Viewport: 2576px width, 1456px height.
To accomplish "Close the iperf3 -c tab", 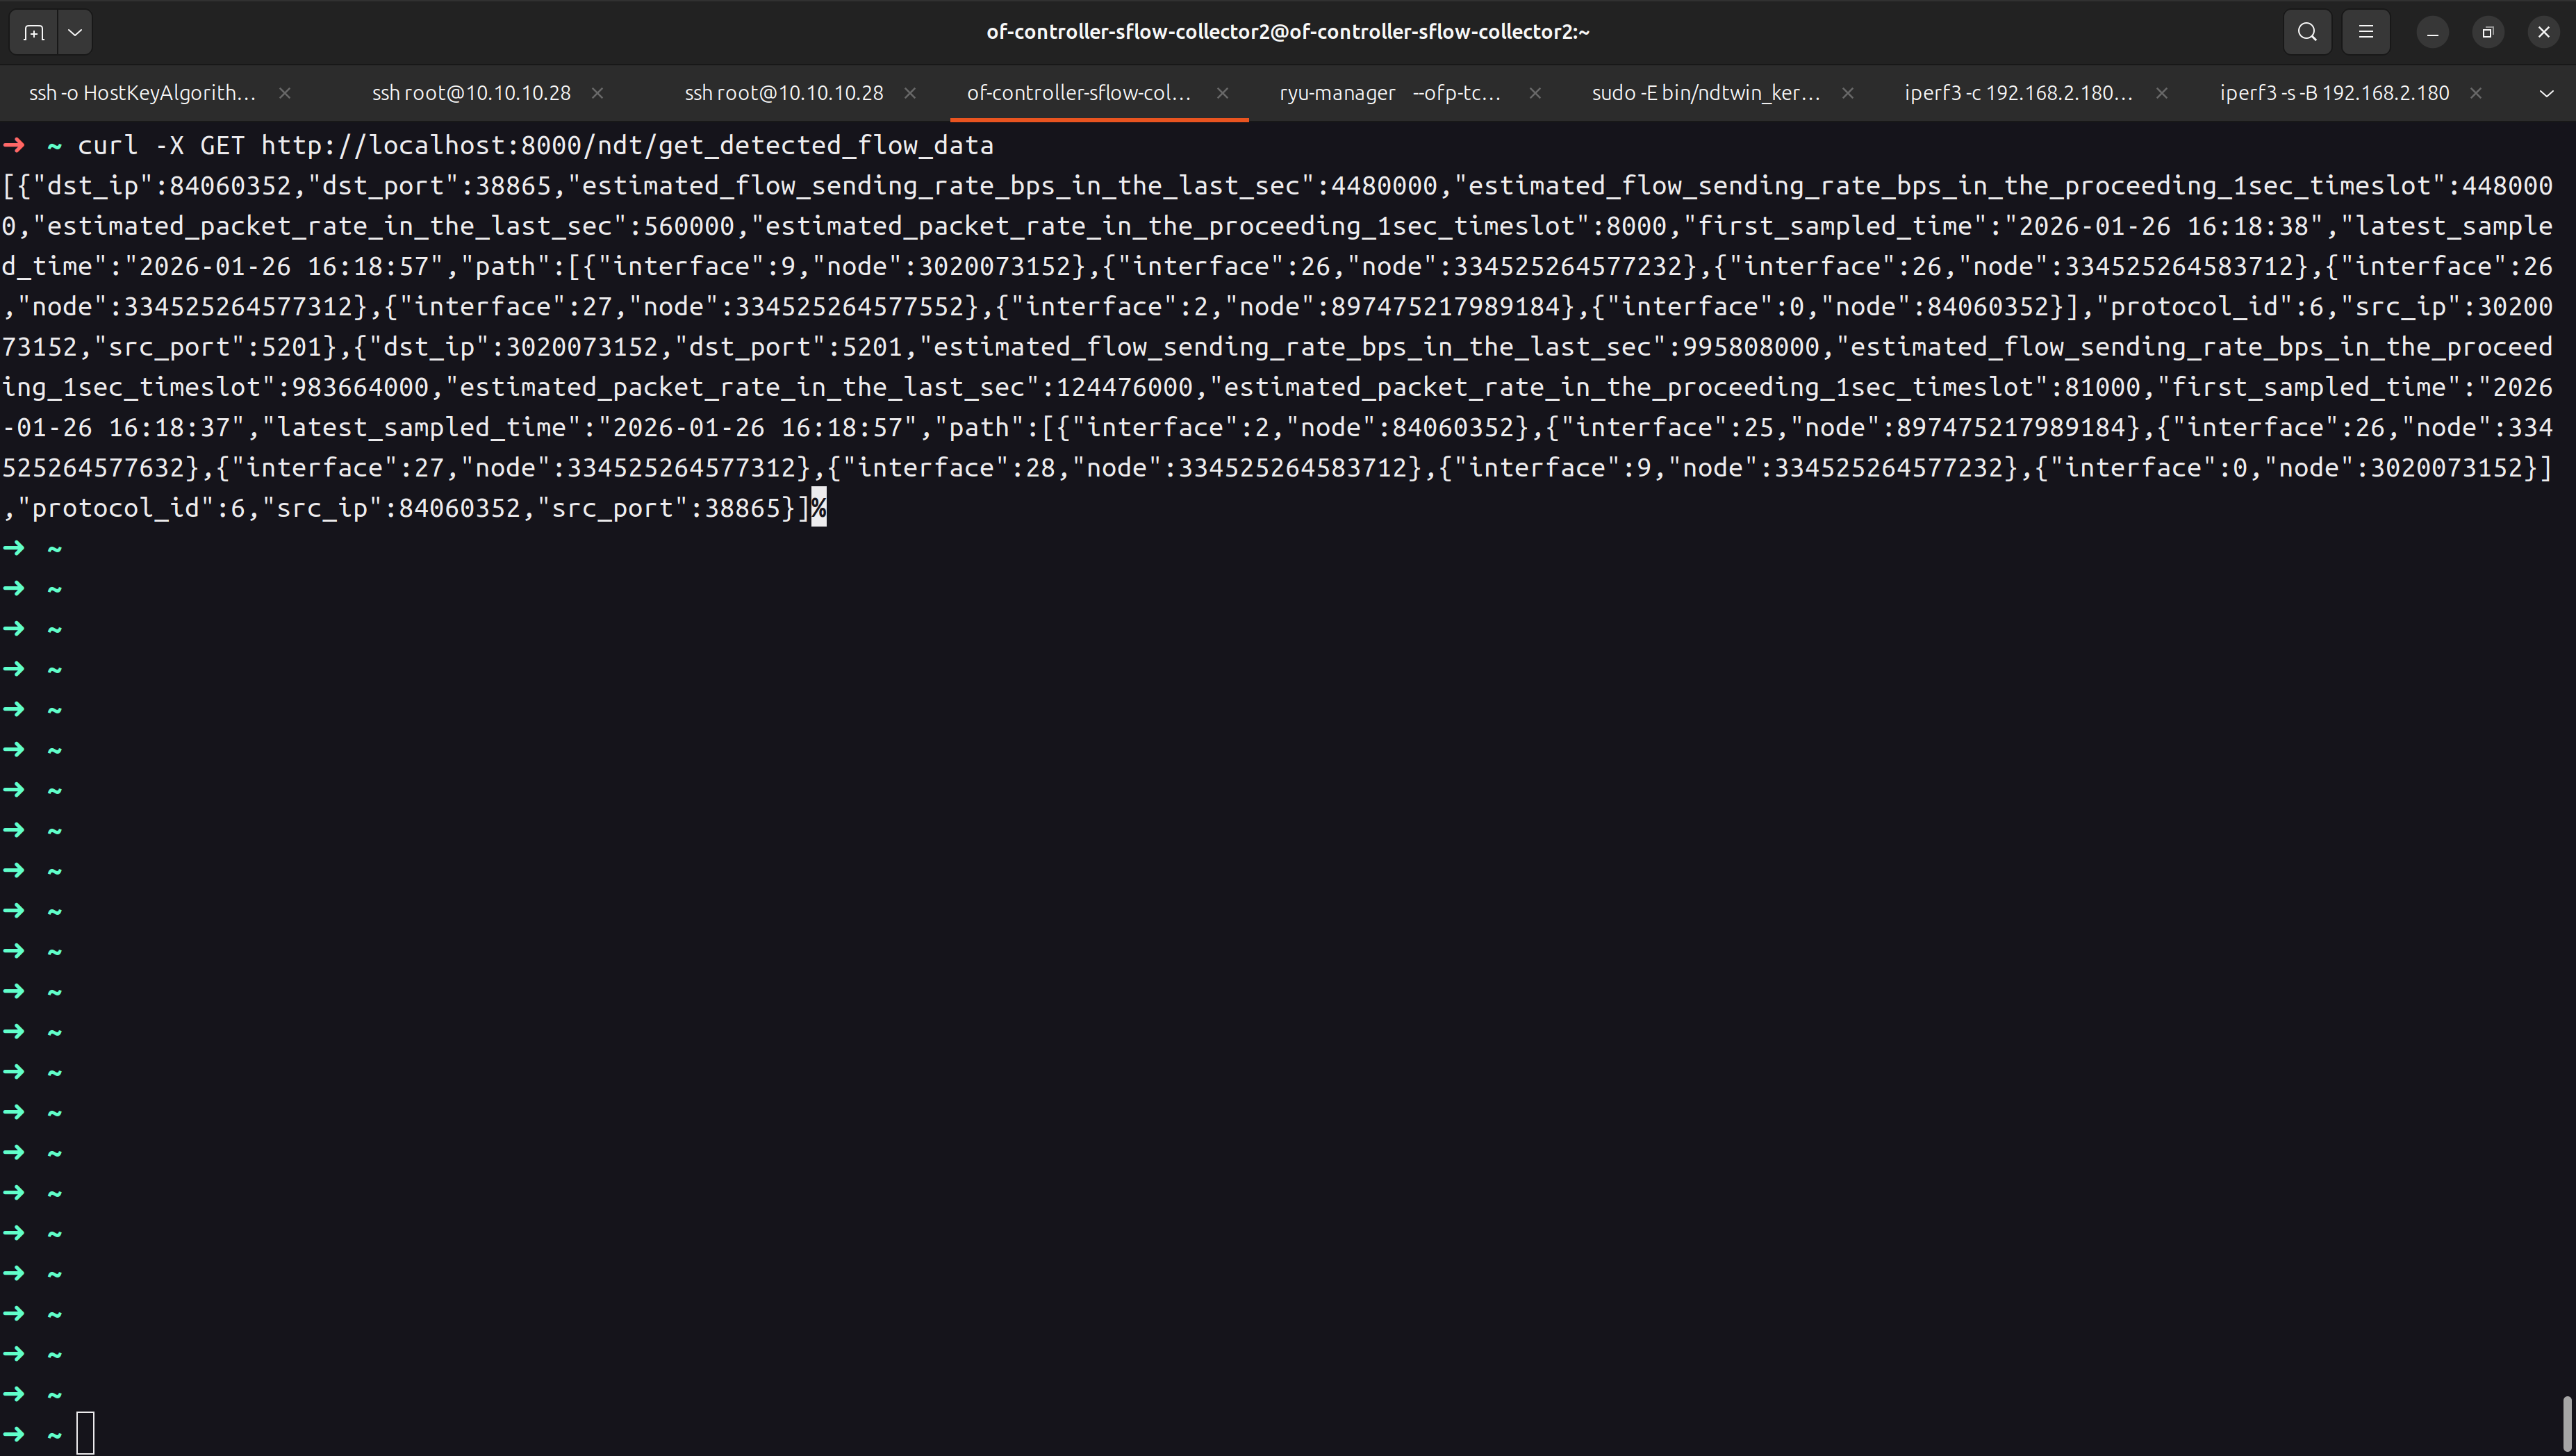I will coord(2161,93).
